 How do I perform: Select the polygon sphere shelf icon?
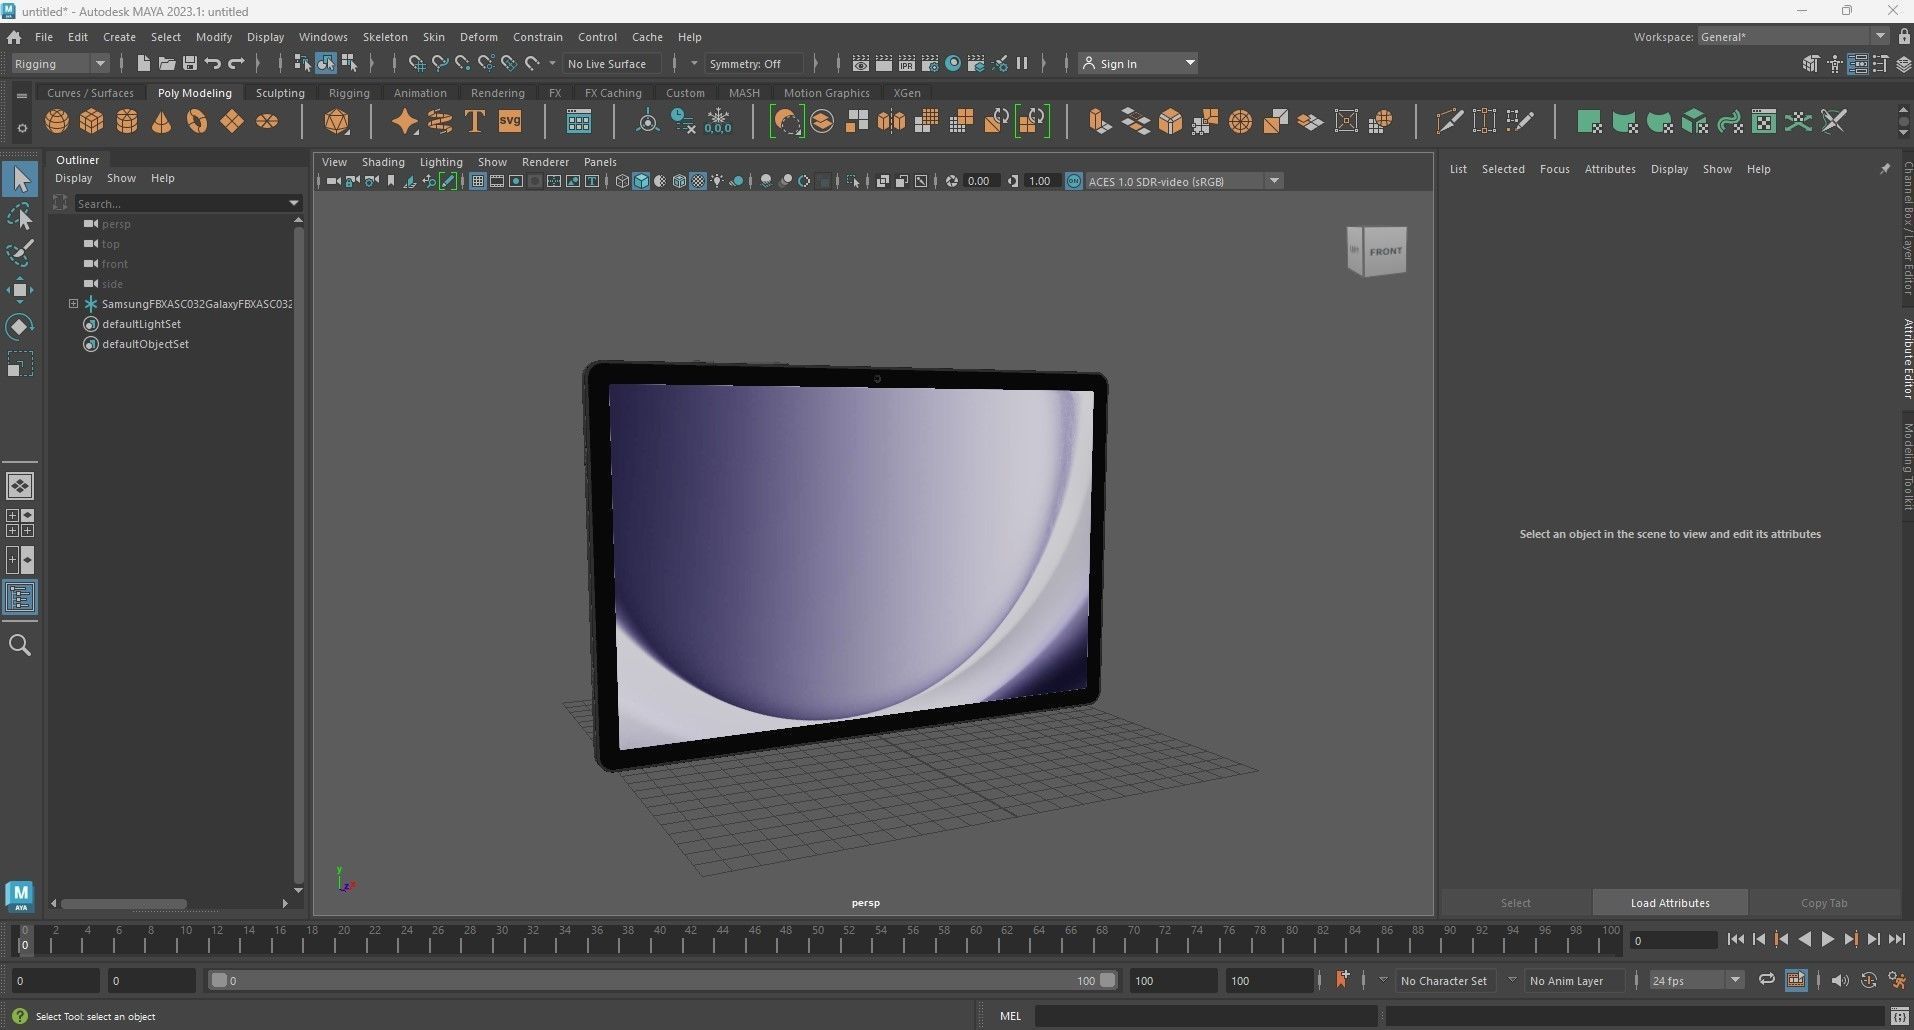(x=58, y=122)
